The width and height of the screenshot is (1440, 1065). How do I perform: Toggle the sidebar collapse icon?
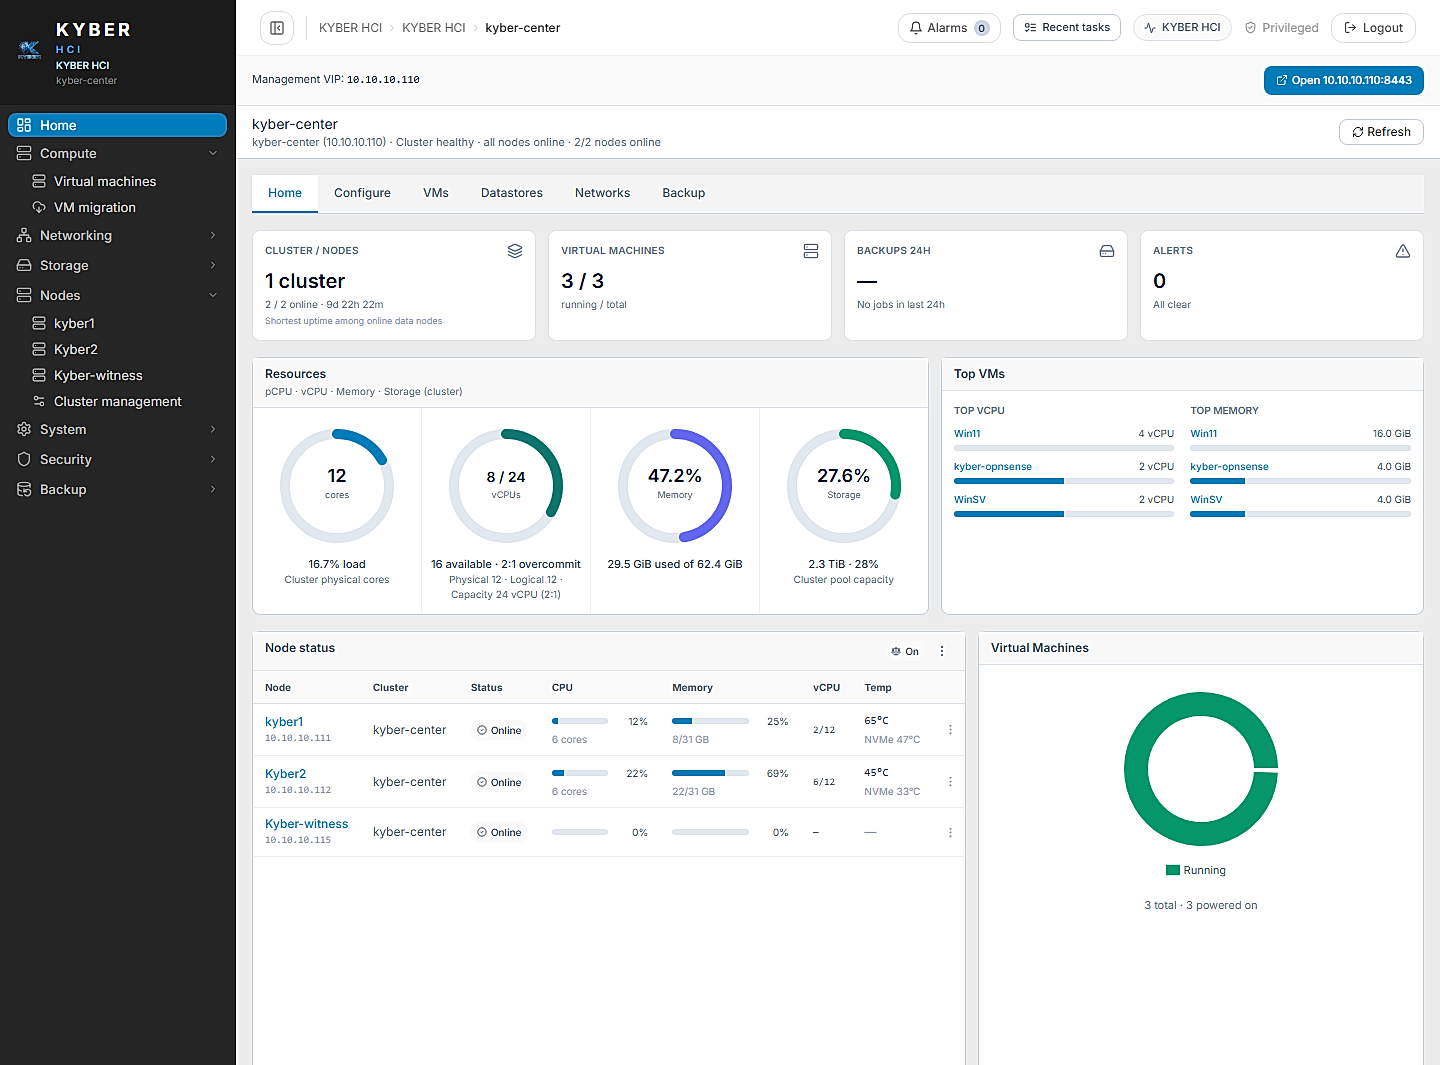point(277,28)
